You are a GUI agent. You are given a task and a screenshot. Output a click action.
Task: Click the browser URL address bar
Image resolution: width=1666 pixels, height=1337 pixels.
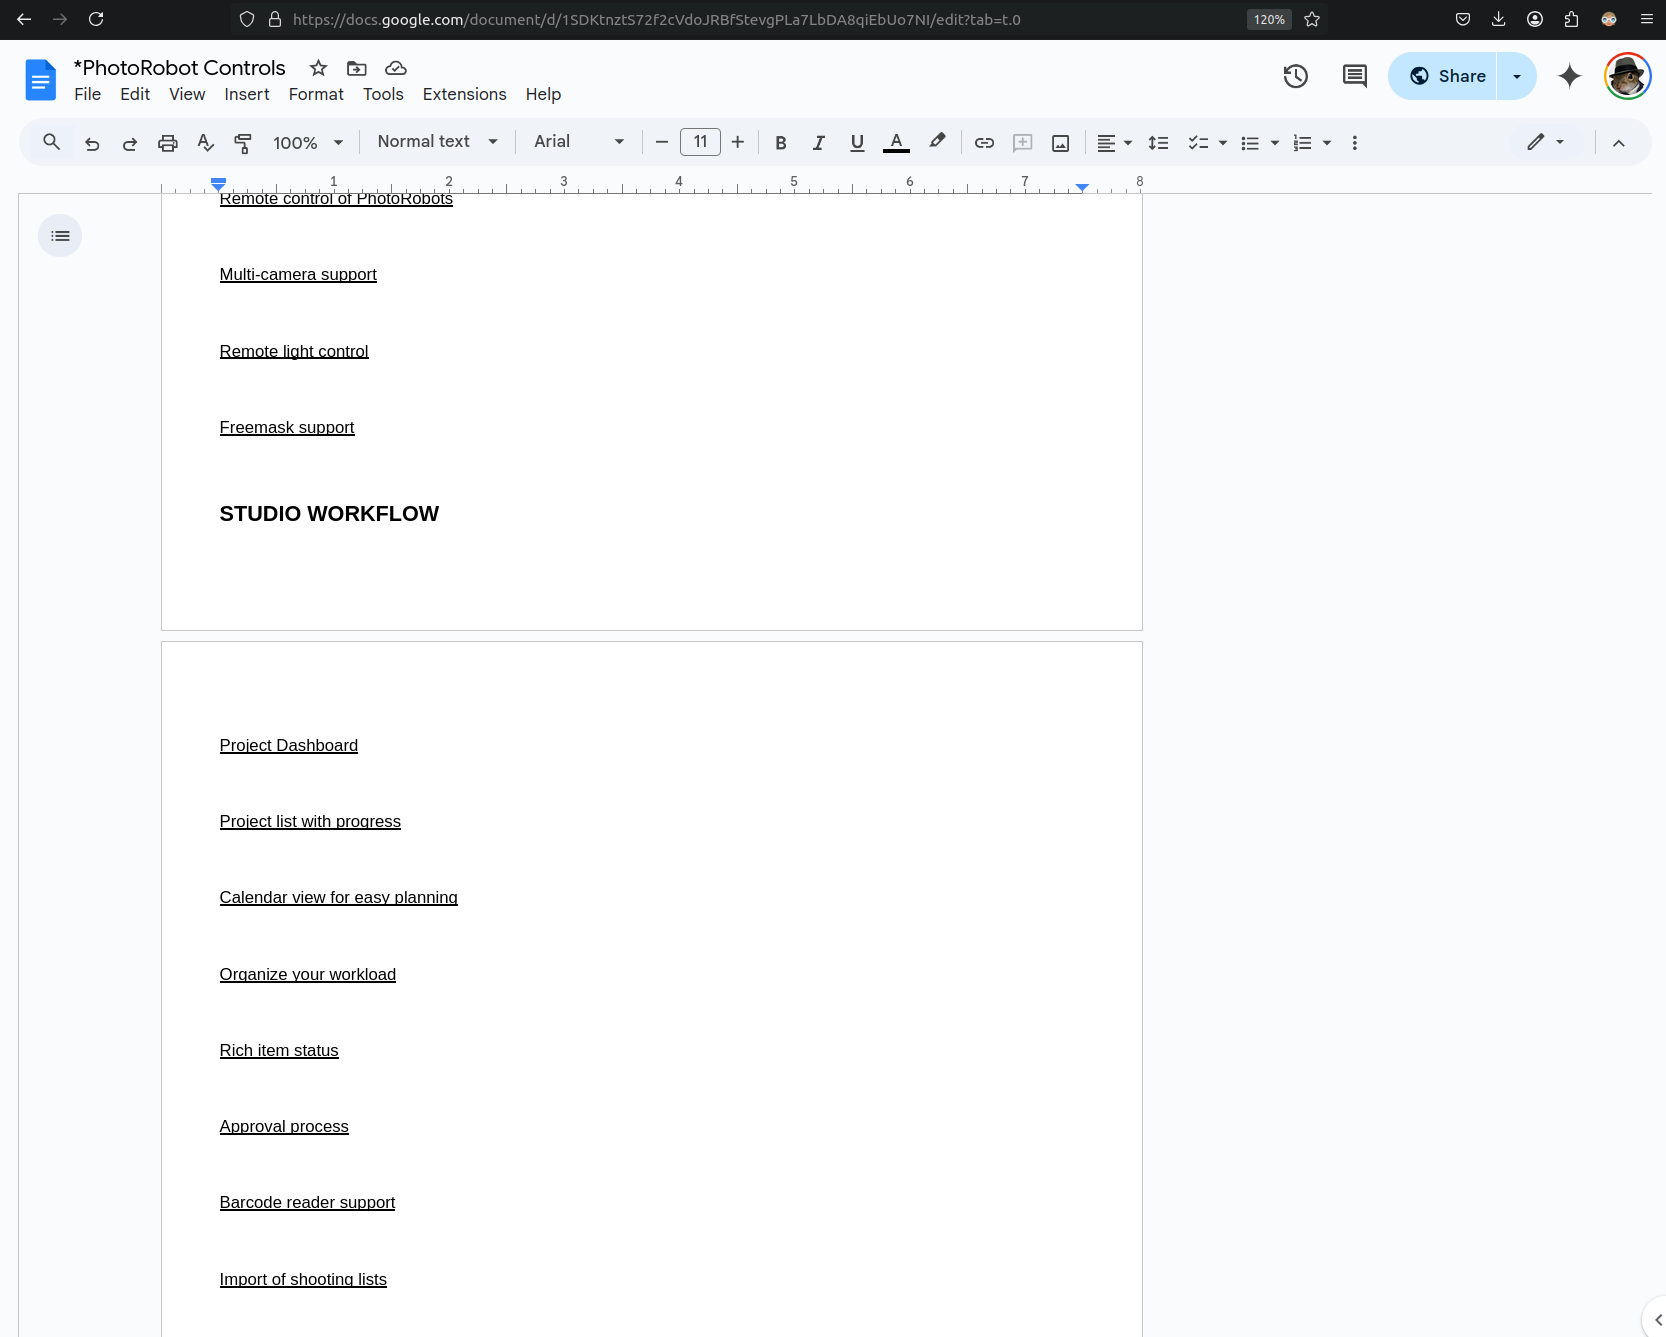coord(656,19)
